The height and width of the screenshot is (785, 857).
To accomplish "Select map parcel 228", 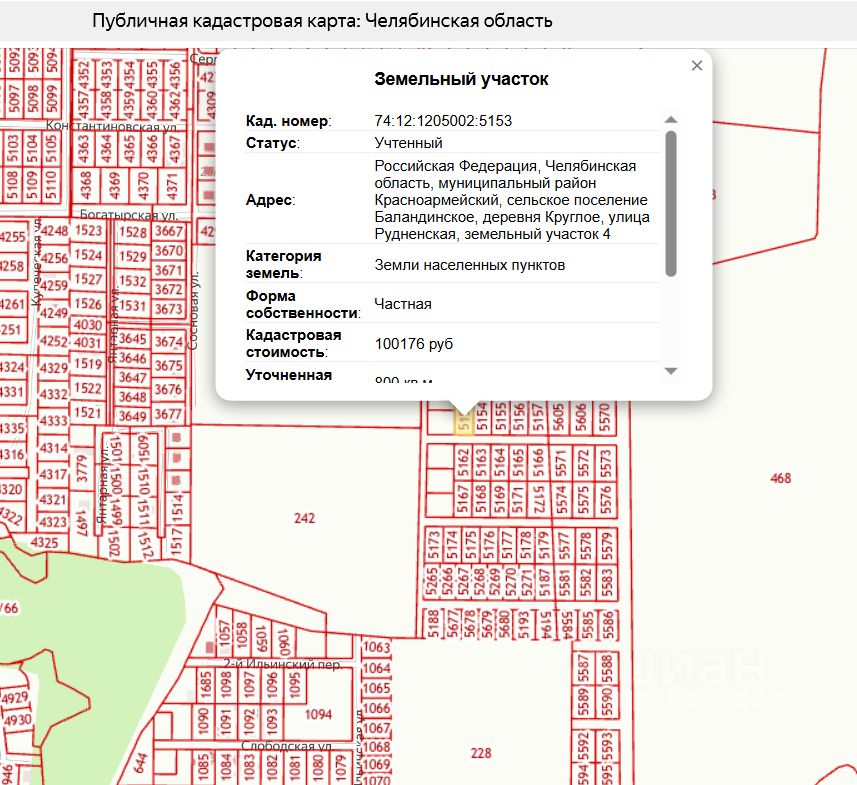I will point(481,753).
